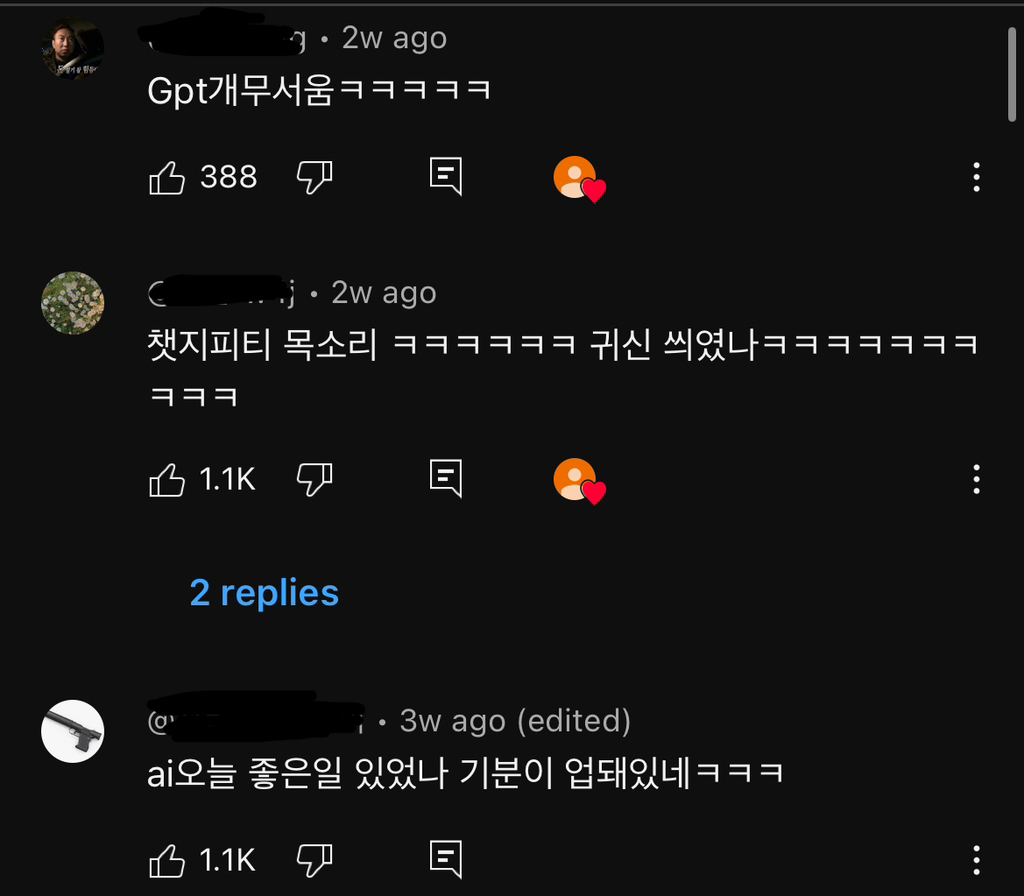Dislike the second comment

click(x=313, y=479)
